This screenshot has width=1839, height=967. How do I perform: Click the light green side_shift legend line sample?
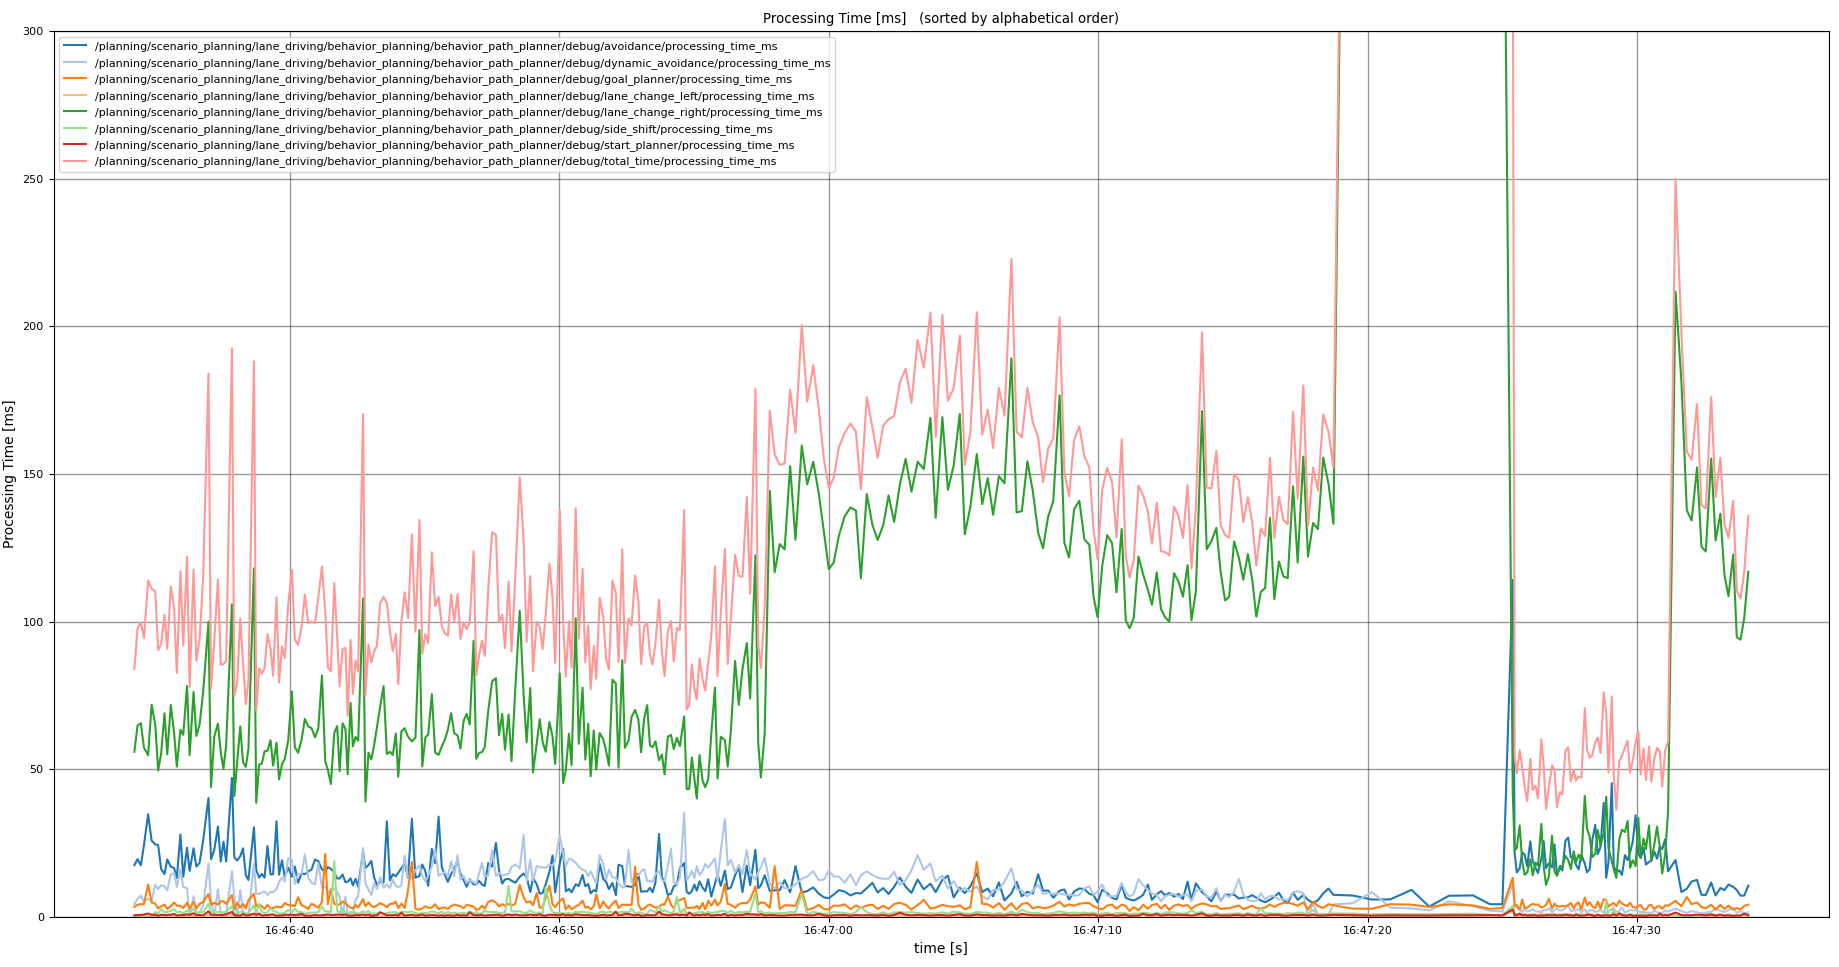pyautogui.click(x=76, y=128)
